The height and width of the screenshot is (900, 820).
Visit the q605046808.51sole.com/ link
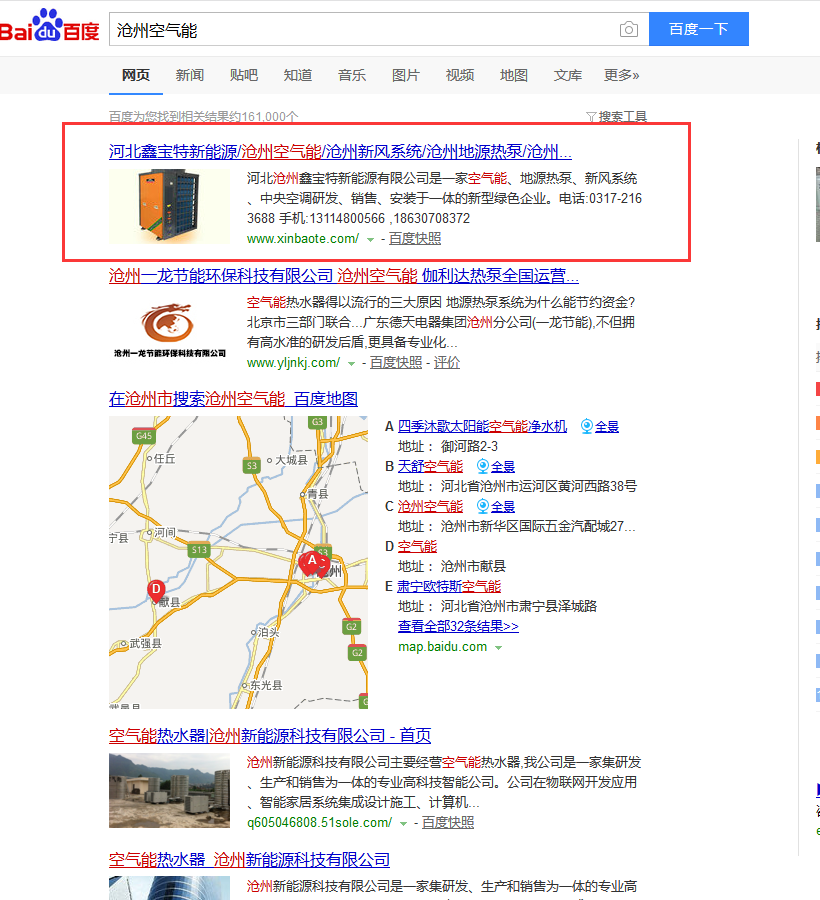tap(320, 823)
